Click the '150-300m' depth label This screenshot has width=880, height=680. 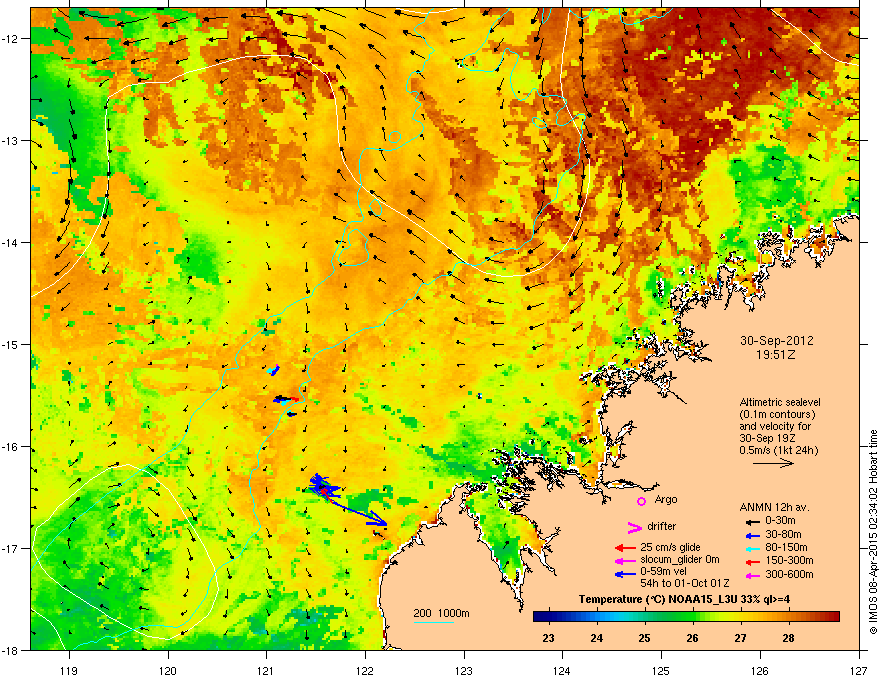[x=789, y=560]
